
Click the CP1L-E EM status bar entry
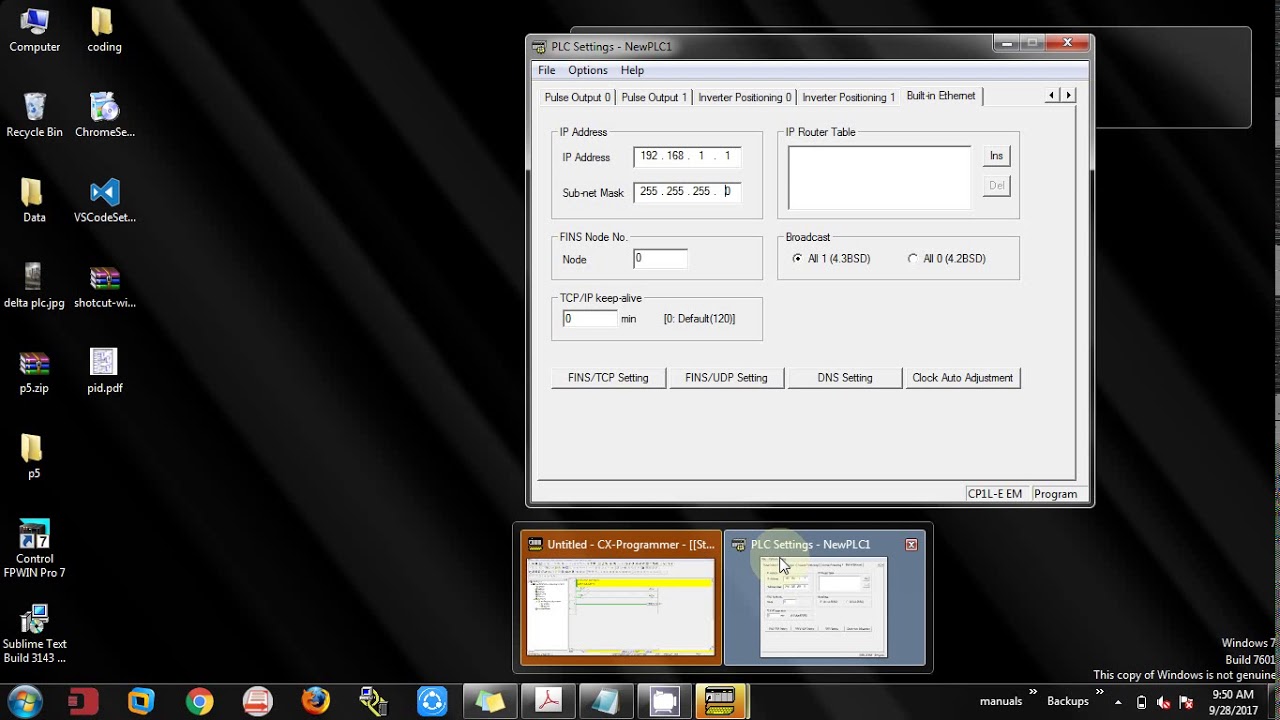tap(995, 494)
